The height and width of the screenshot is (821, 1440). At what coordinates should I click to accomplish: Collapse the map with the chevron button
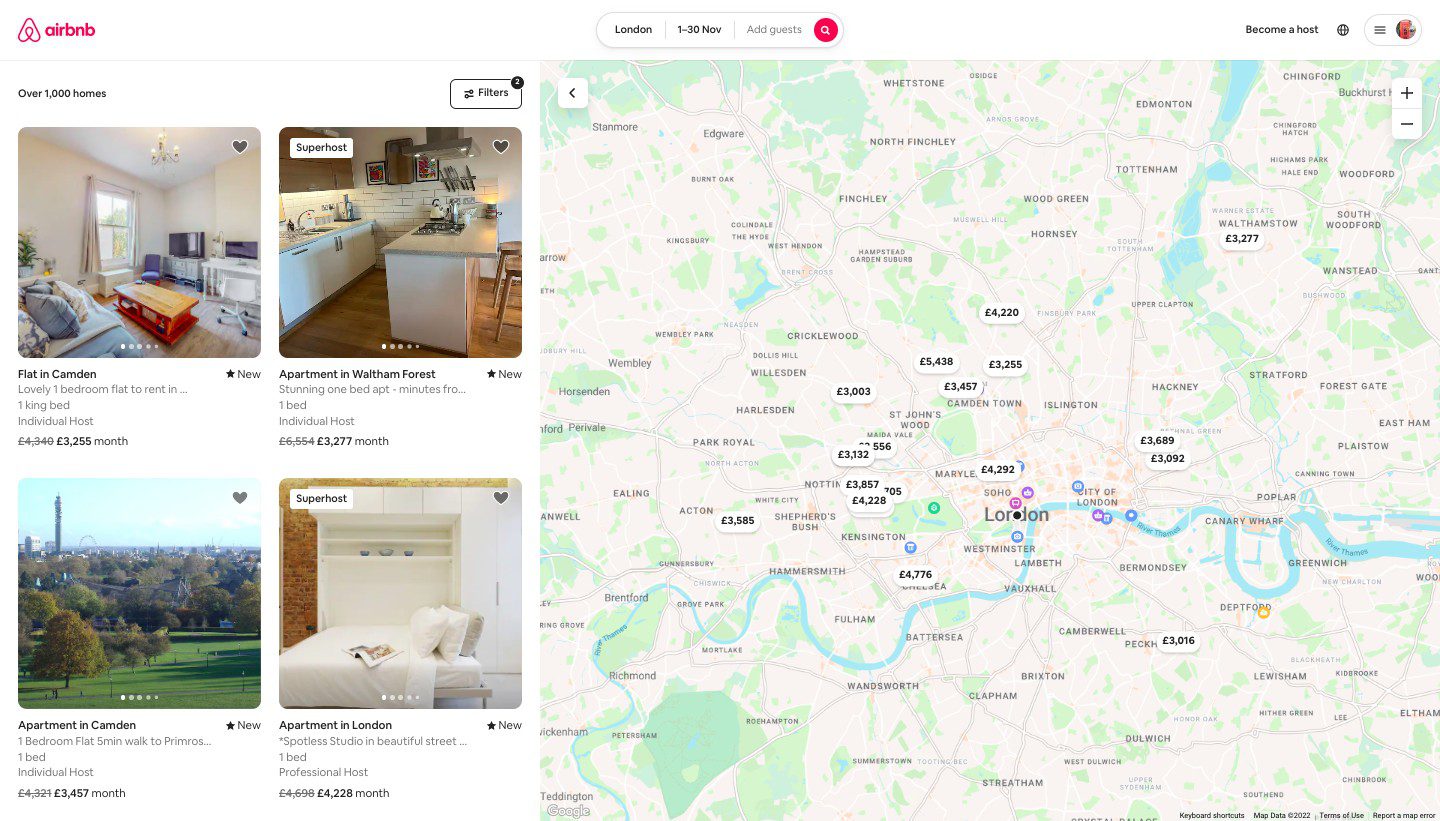point(572,93)
